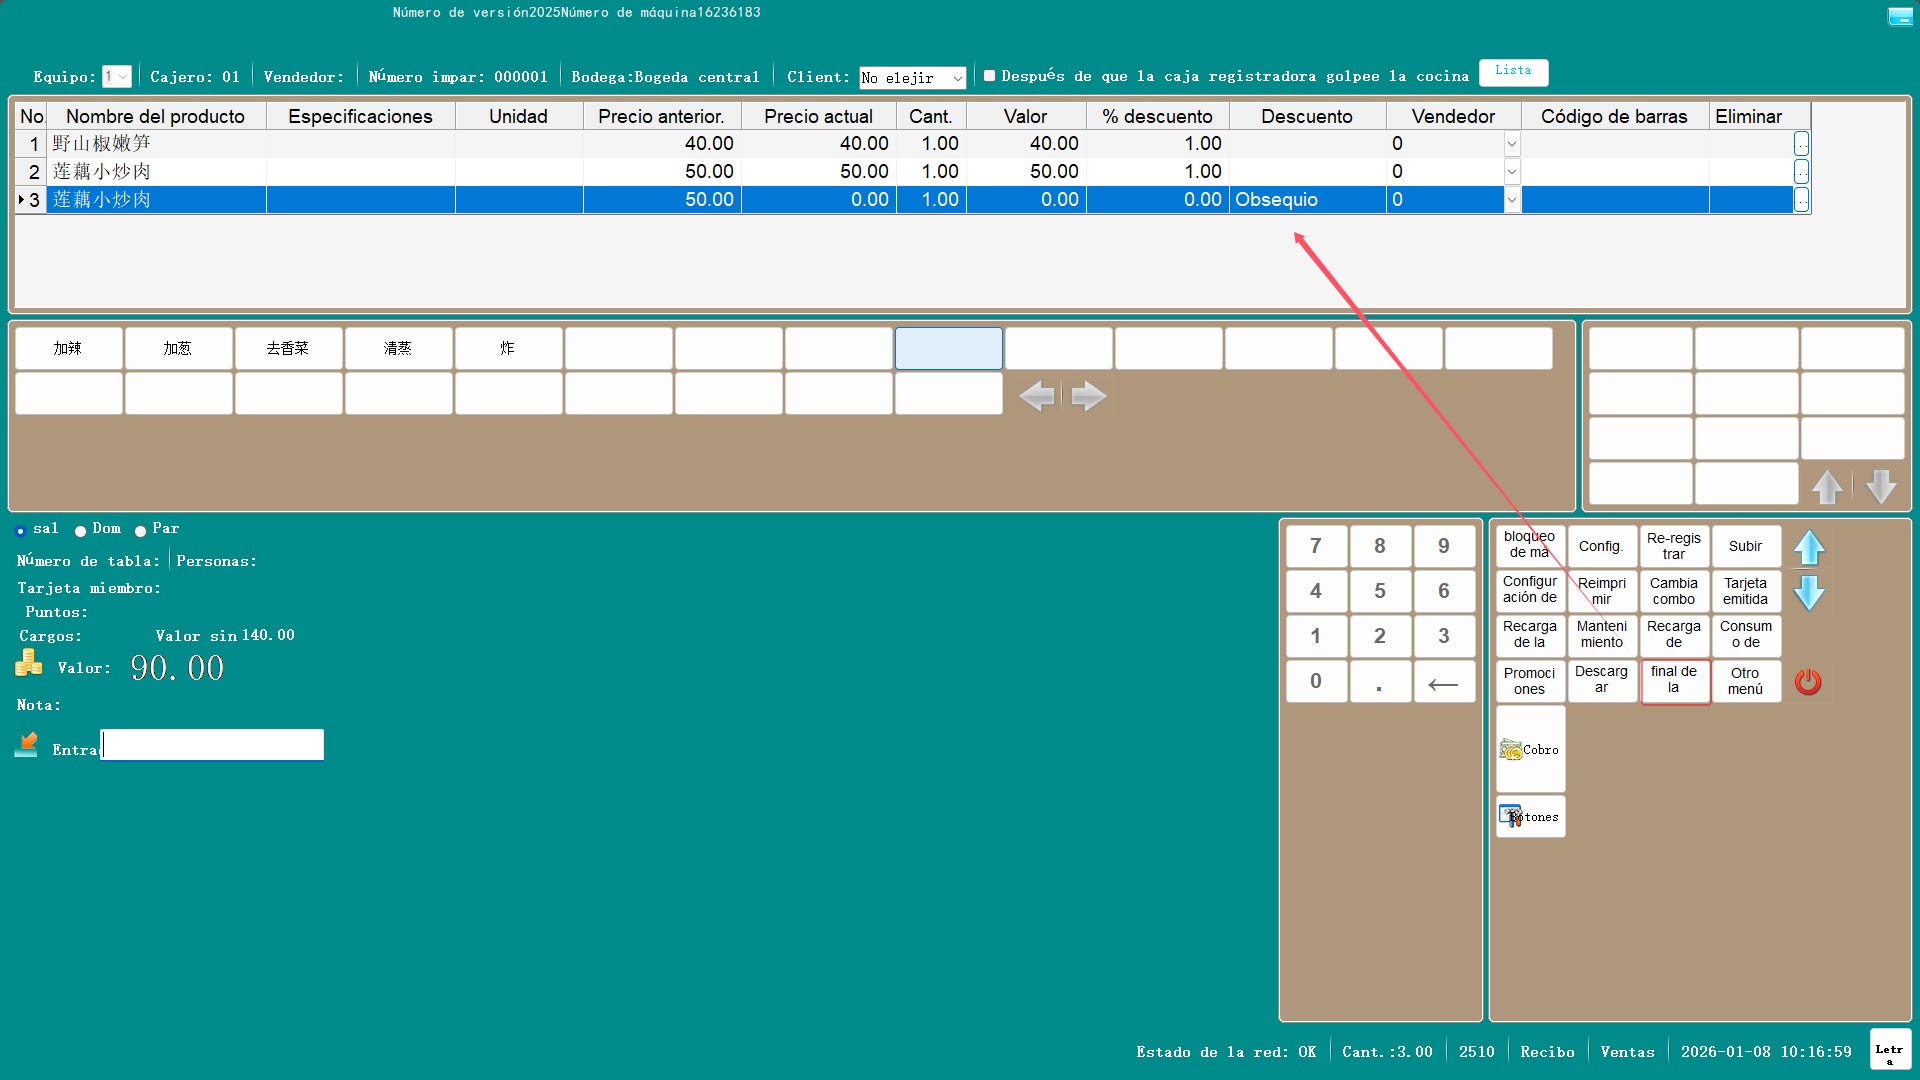Select the Par radio option
This screenshot has height=1080, width=1920.
[141, 531]
